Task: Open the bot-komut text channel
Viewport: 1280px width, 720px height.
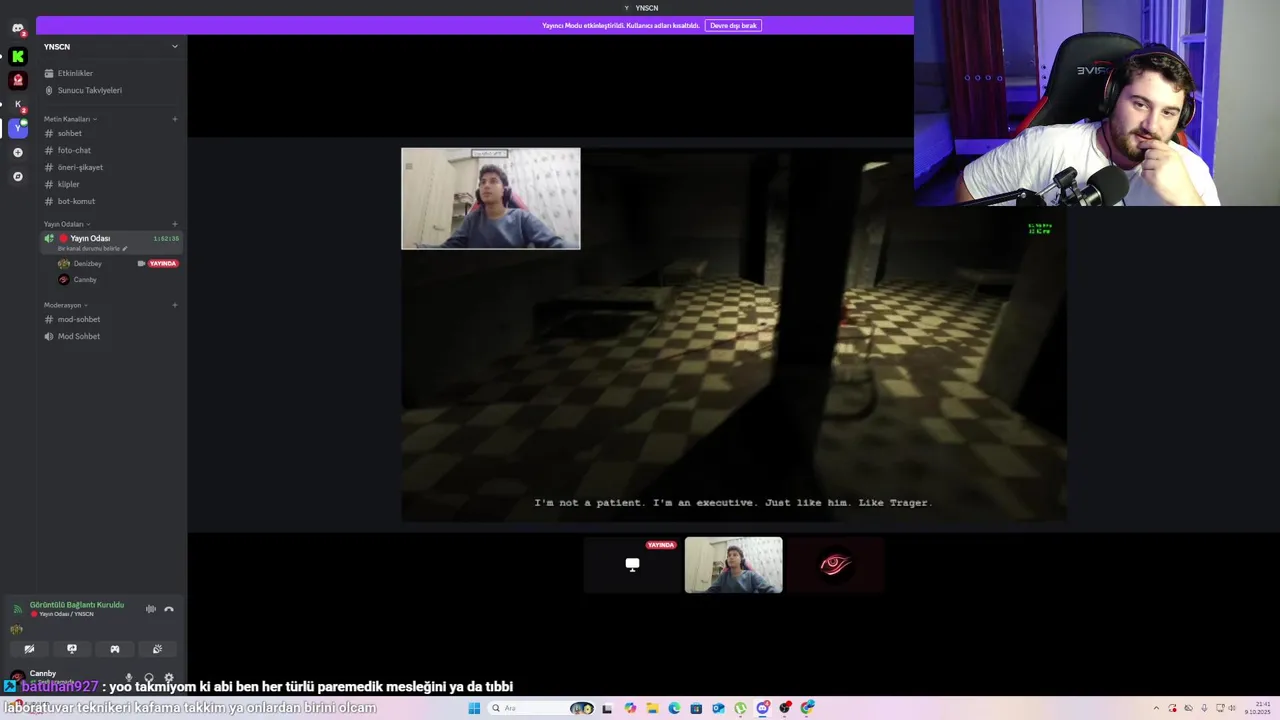Action: [76, 201]
